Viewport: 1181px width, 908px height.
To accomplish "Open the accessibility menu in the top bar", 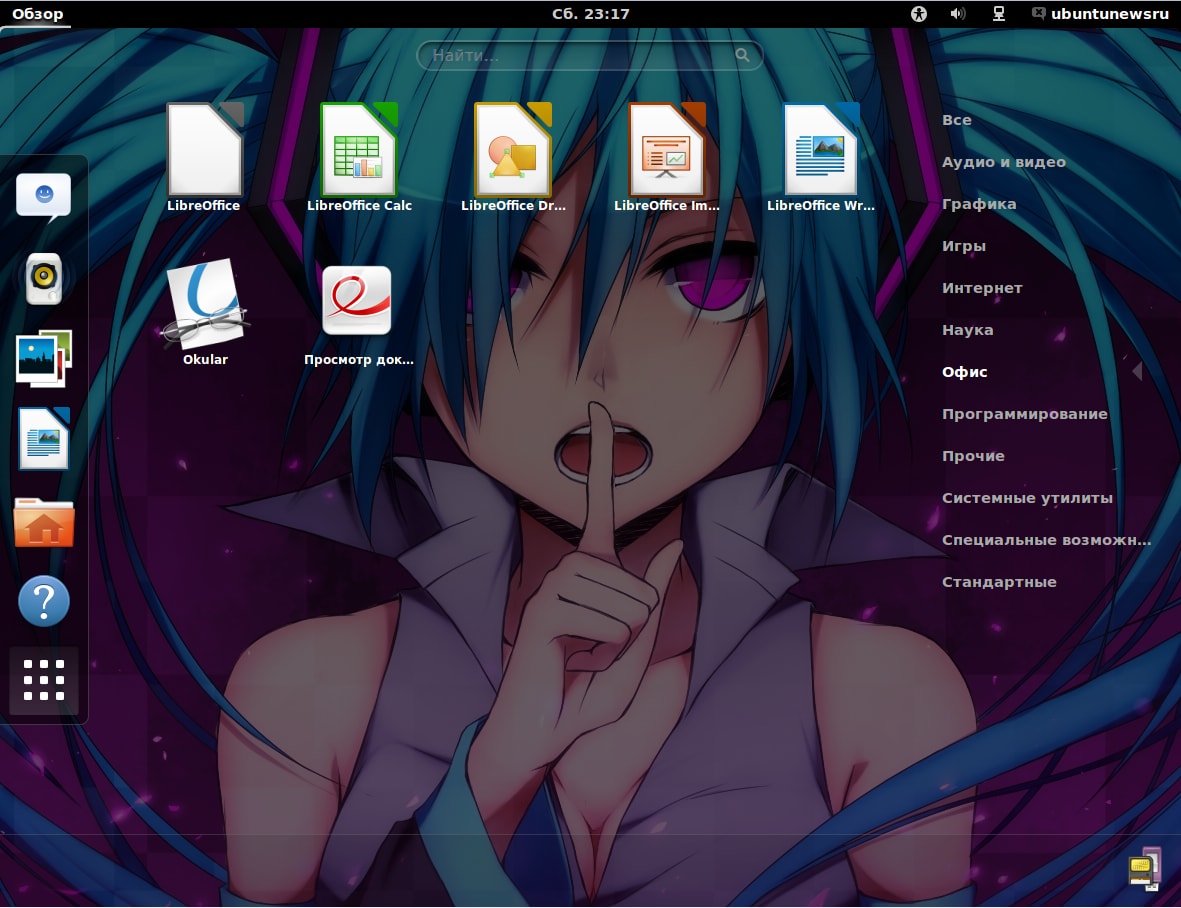I will [x=918, y=13].
